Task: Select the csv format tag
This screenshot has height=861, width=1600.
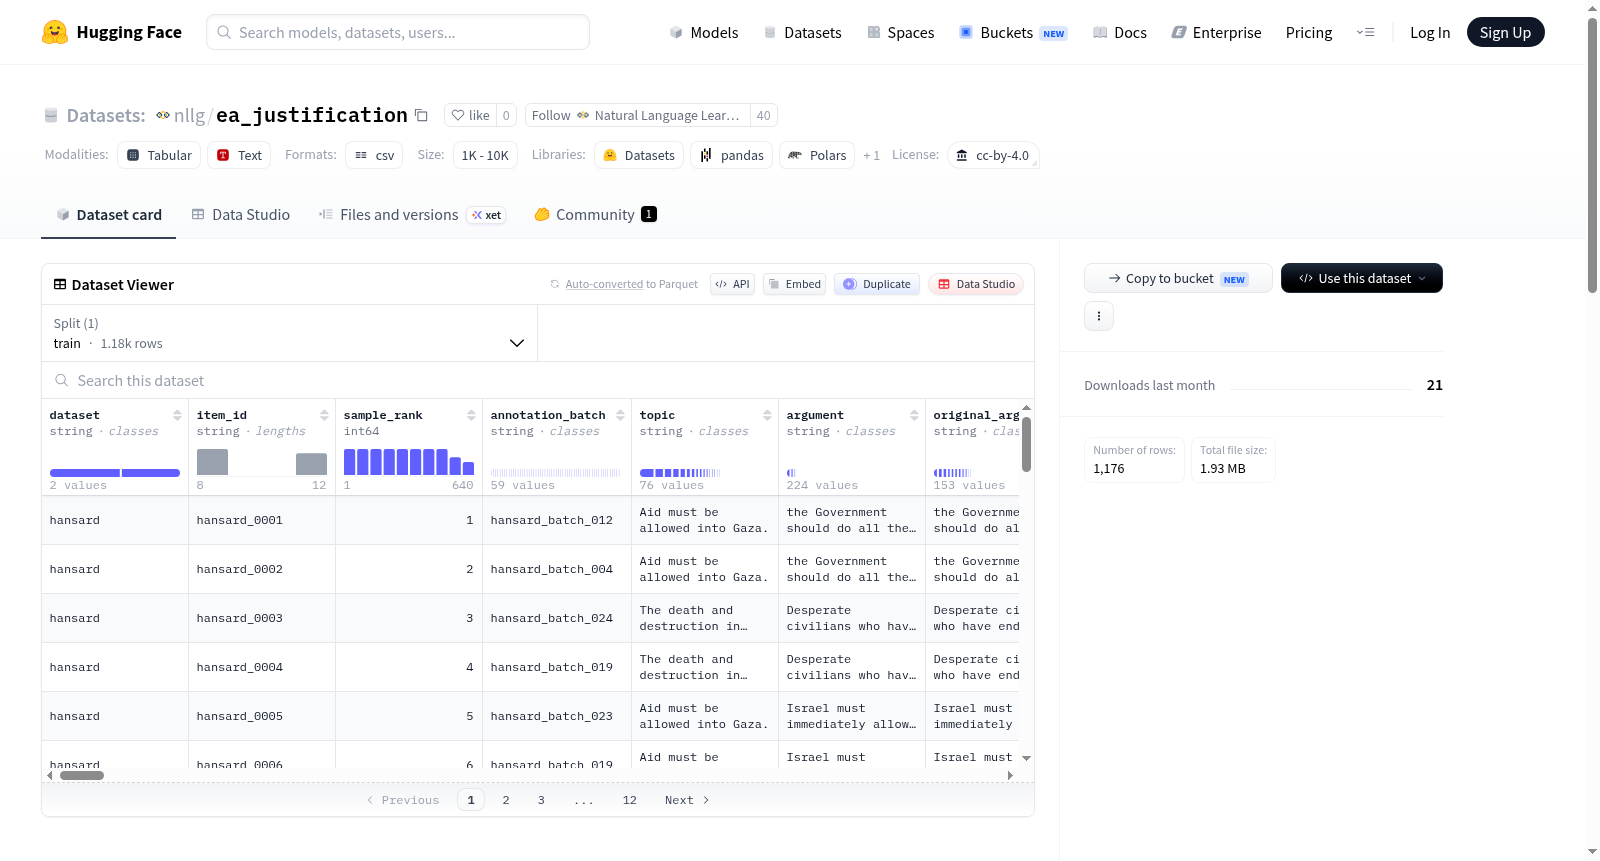Action: pyautogui.click(x=374, y=155)
